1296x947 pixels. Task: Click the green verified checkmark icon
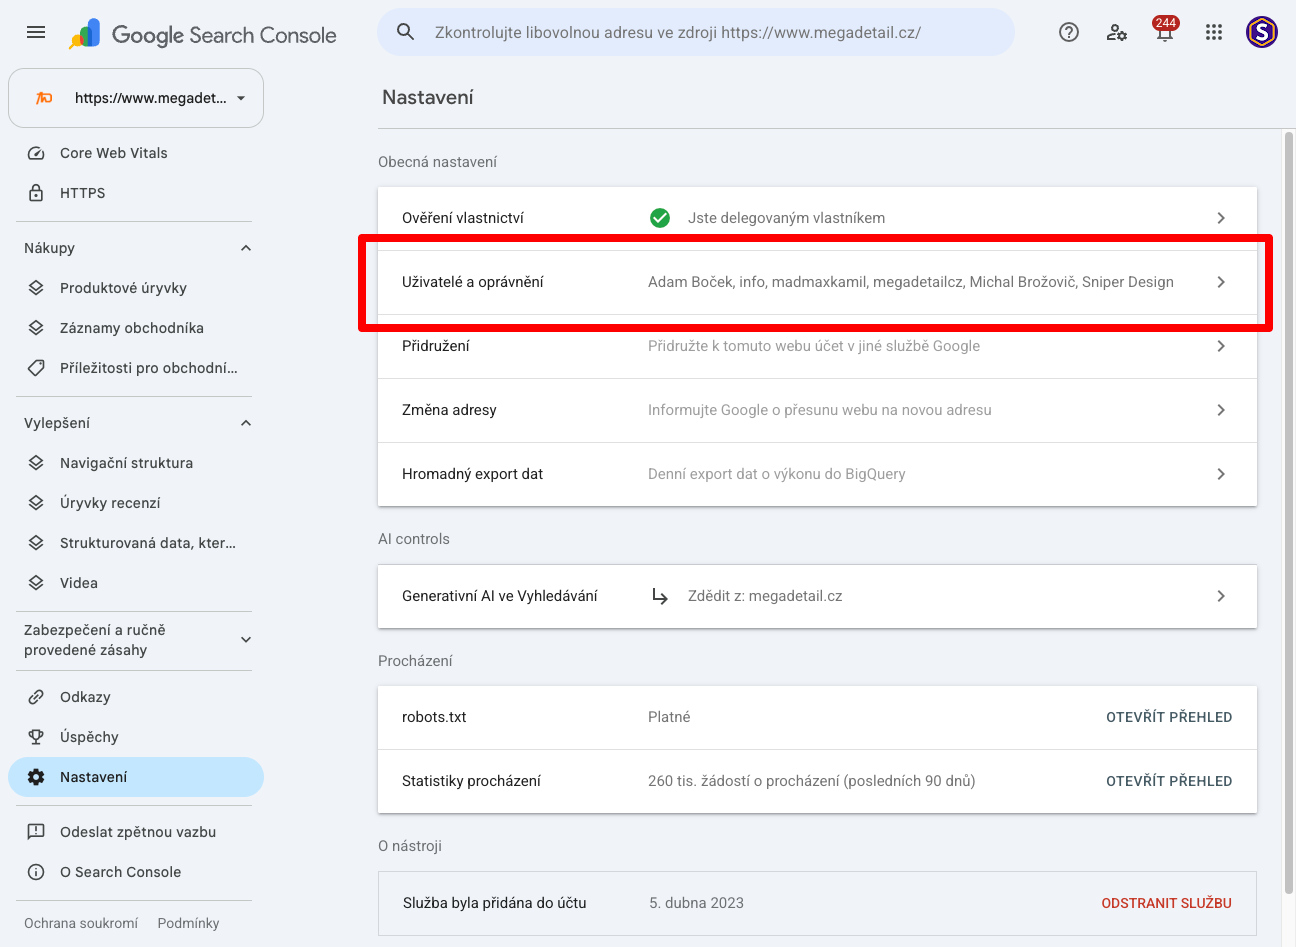point(660,218)
